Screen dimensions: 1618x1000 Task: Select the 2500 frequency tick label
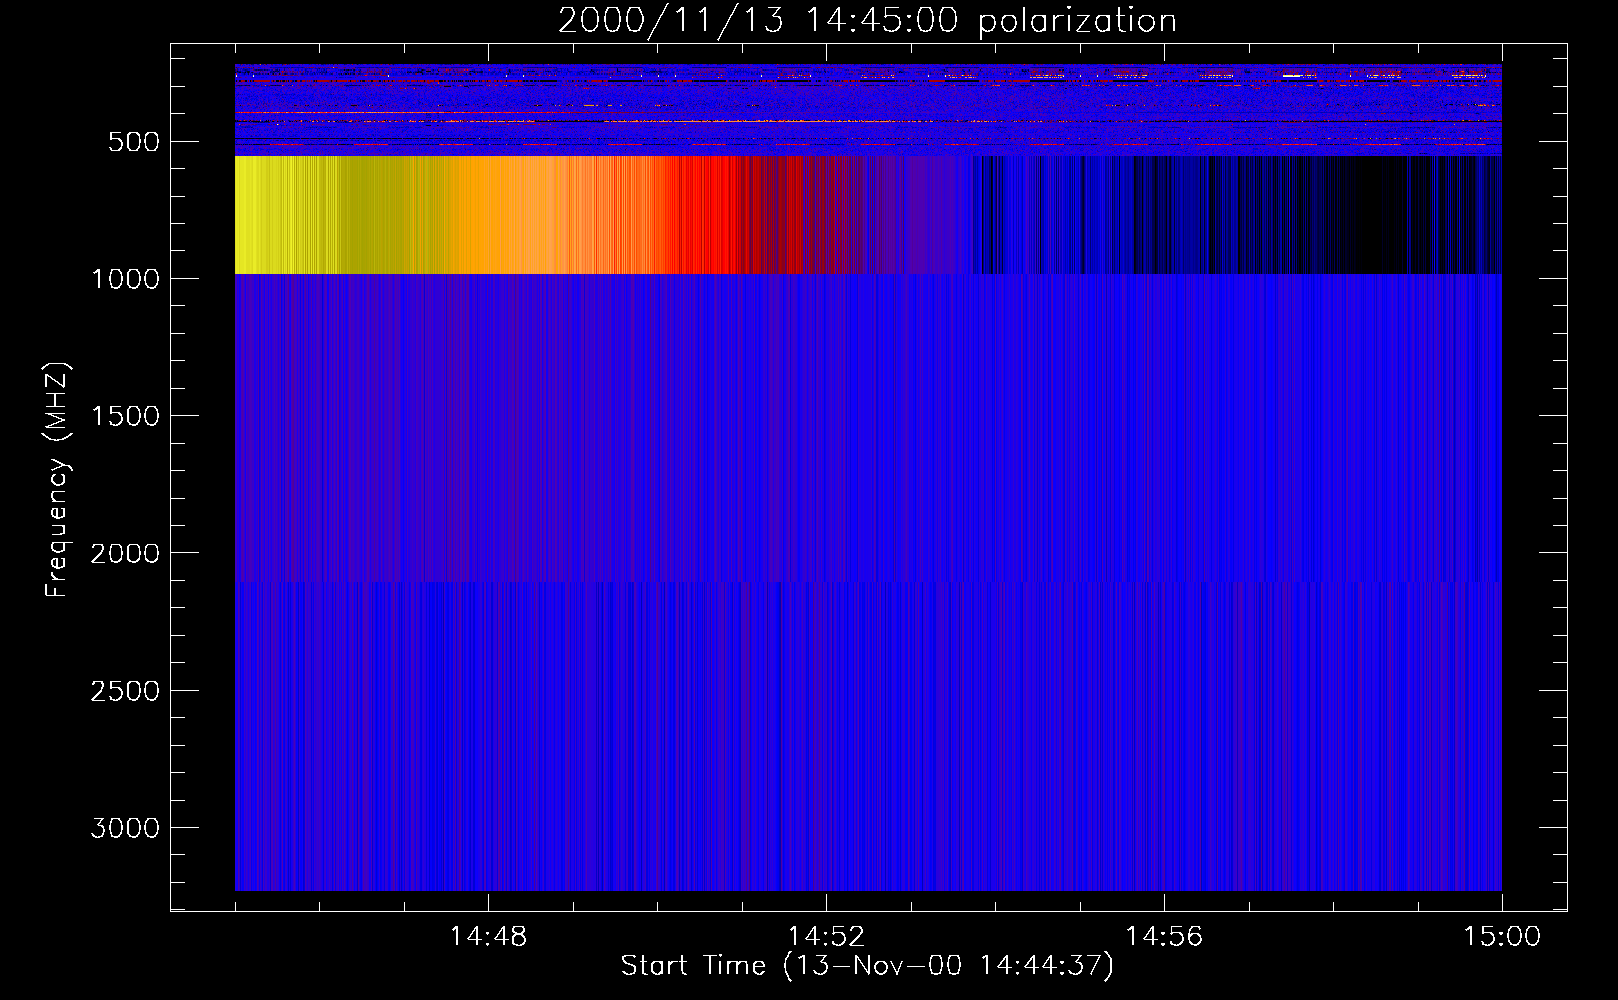(x=125, y=691)
